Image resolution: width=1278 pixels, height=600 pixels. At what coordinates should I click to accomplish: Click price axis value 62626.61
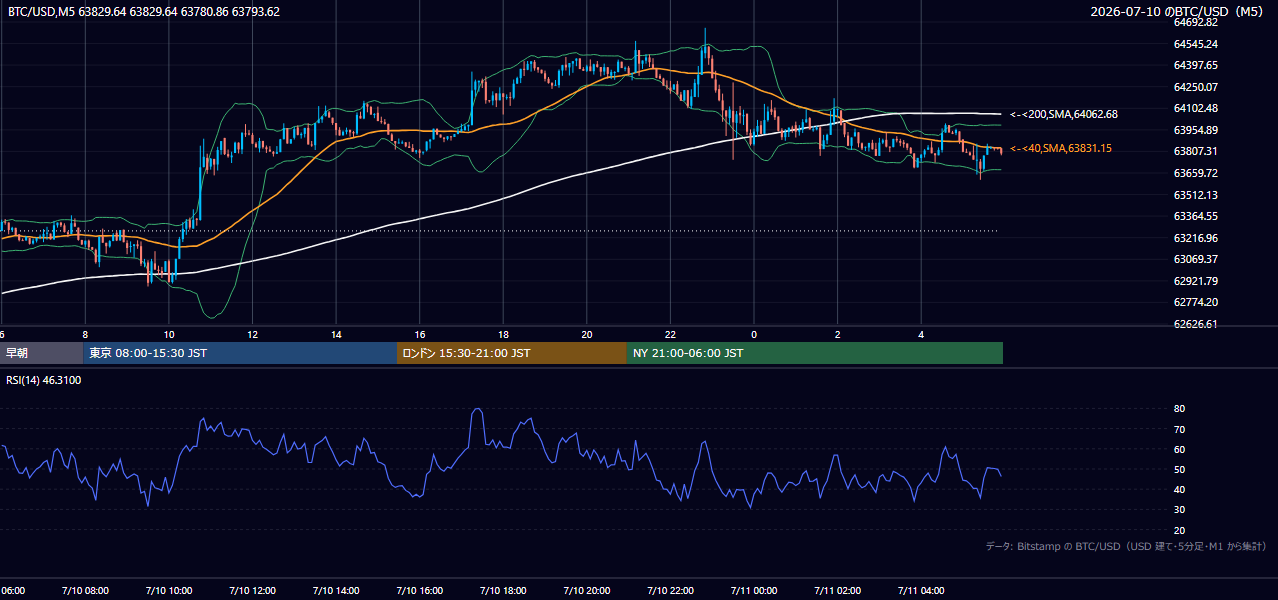tap(1195, 324)
